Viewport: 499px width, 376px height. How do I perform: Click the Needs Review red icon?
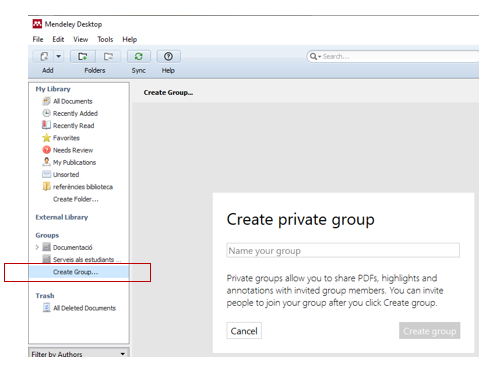click(47, 150)
